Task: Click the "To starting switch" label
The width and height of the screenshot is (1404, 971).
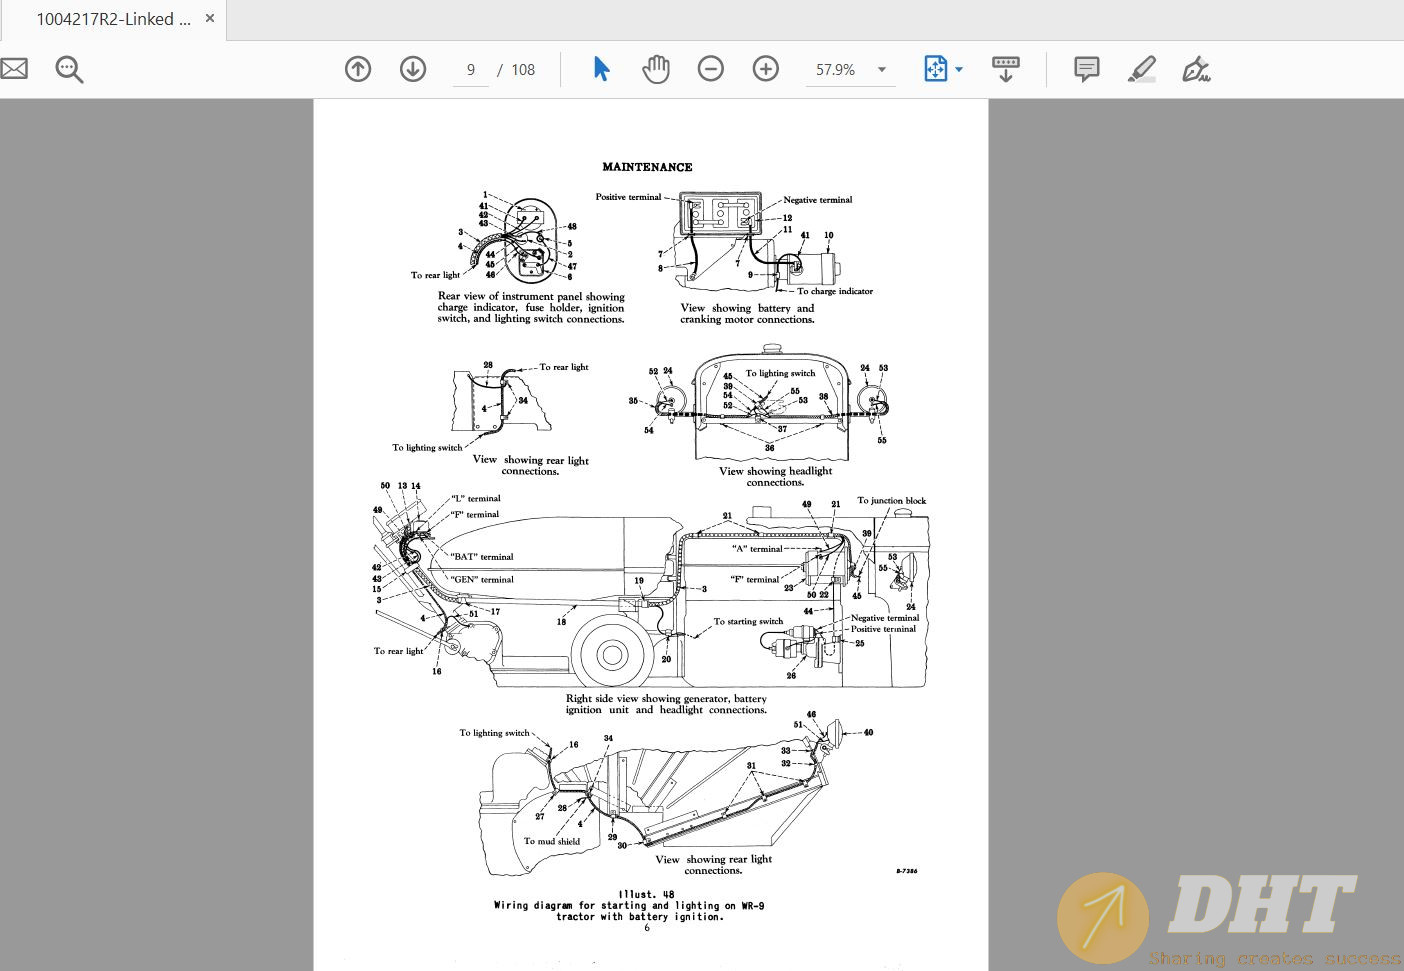Action: (x=748, y=622)
